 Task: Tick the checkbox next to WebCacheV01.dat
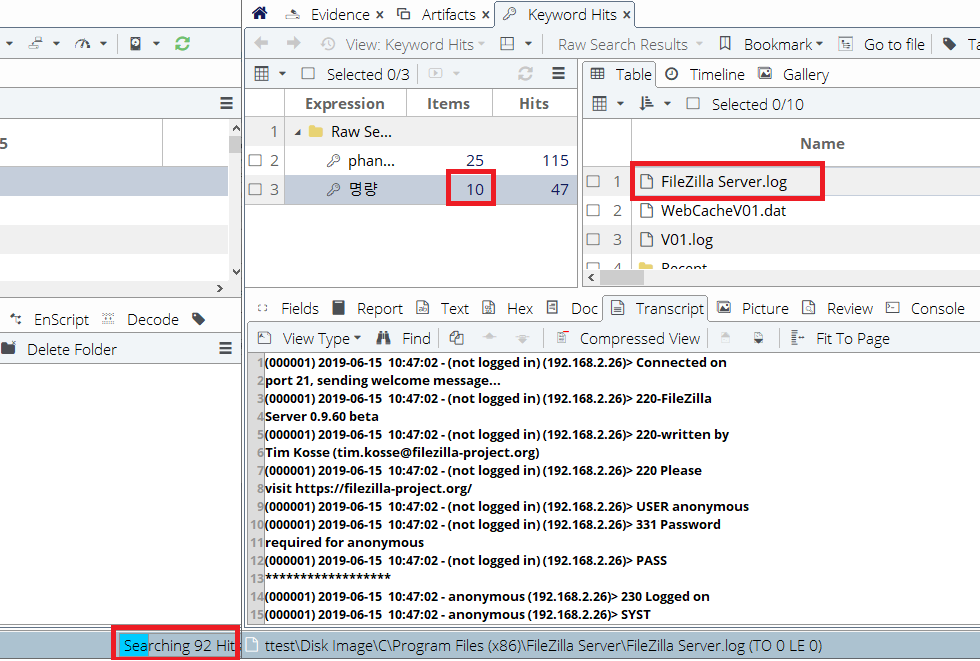tap(593, 211)
